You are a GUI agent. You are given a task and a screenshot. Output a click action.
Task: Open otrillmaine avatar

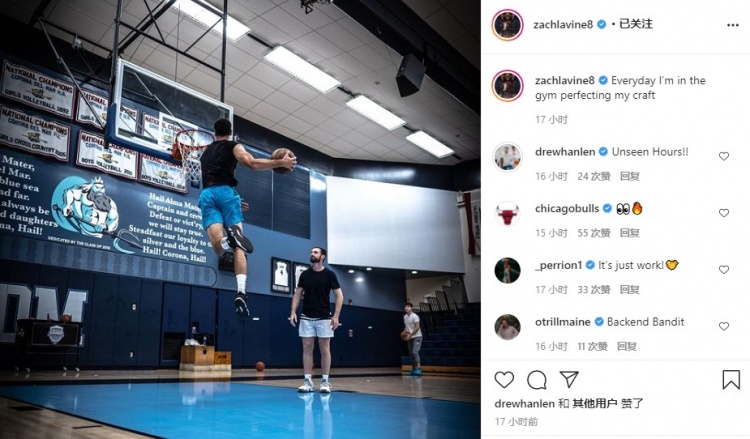pyautogui.click(x=507, y=327)
